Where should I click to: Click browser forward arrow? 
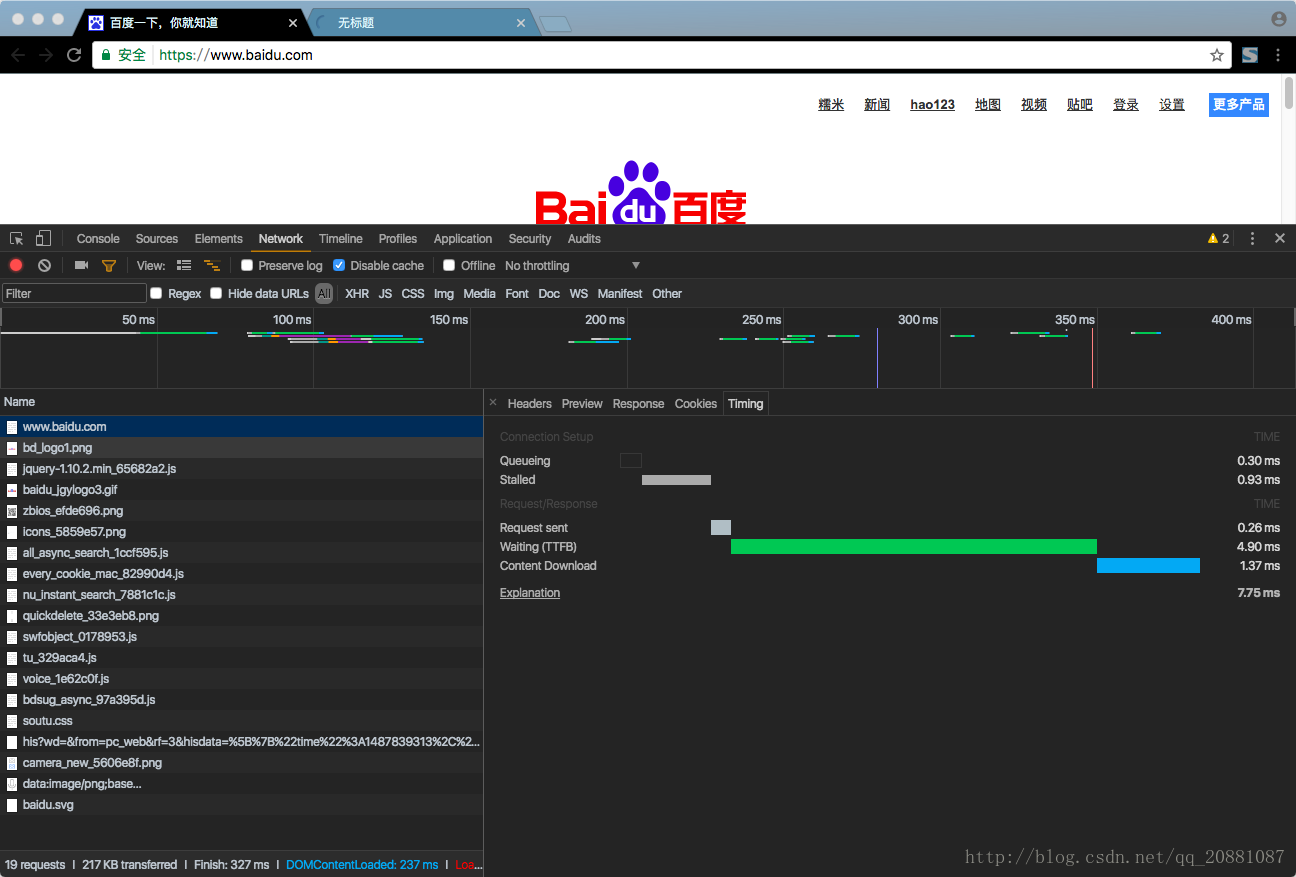(46, 55)
